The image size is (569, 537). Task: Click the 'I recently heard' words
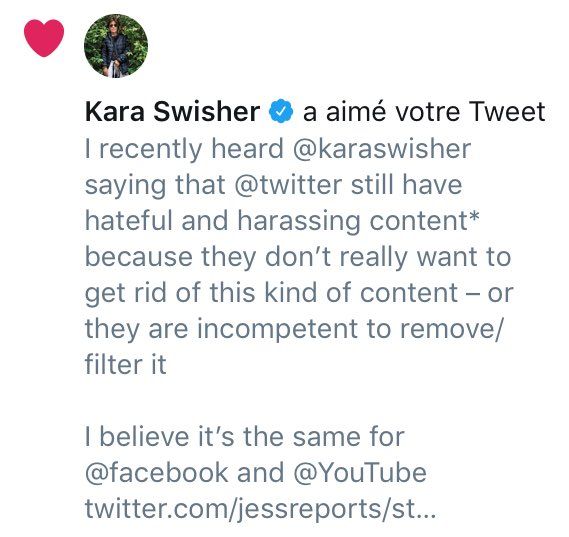click(x=184, y=149)
